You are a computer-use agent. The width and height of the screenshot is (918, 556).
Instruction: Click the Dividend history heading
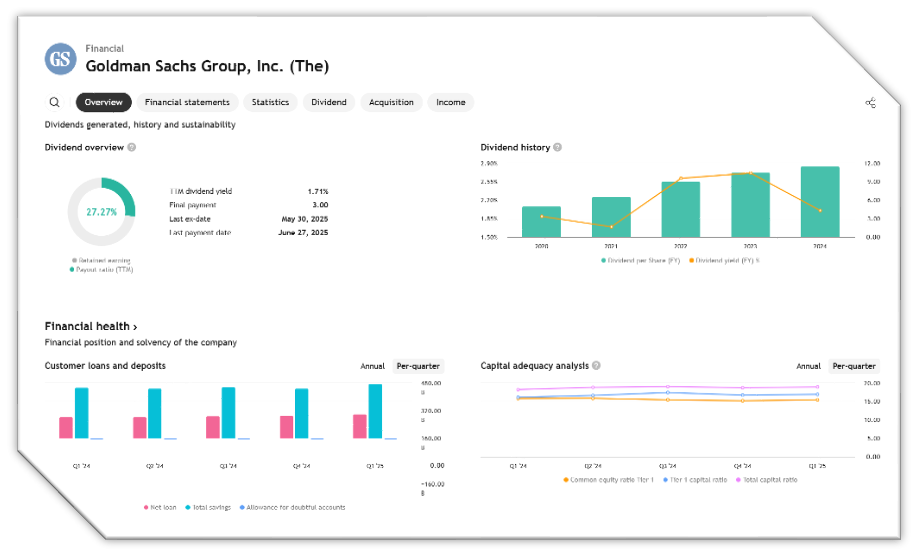[x=515, y=147]
